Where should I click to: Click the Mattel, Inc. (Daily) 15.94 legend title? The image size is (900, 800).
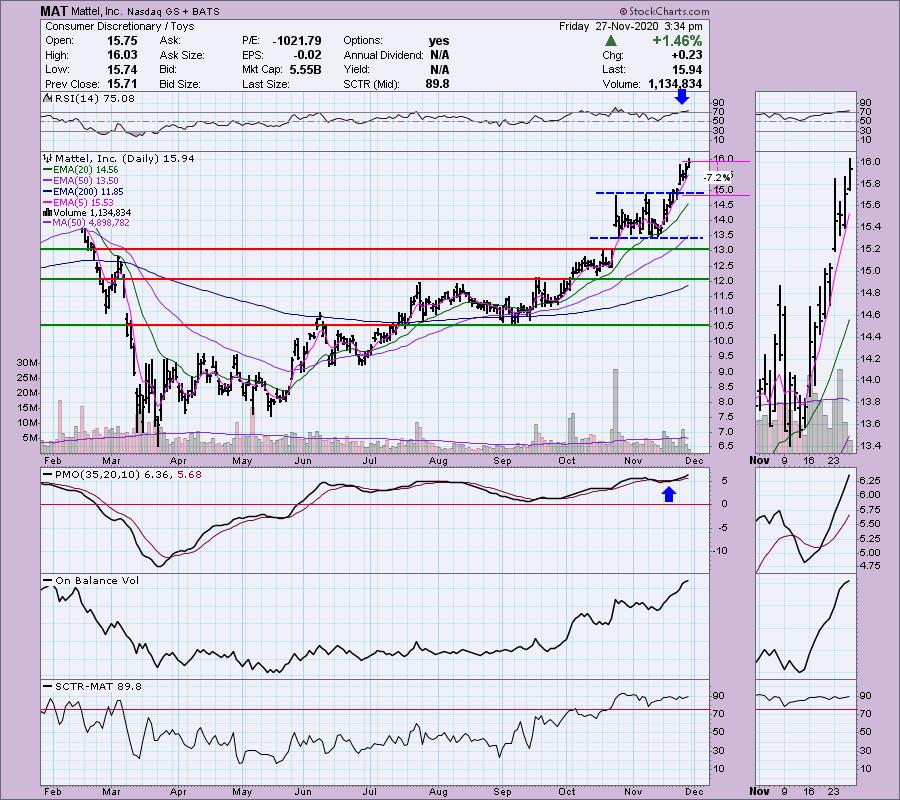pos(125,158)
